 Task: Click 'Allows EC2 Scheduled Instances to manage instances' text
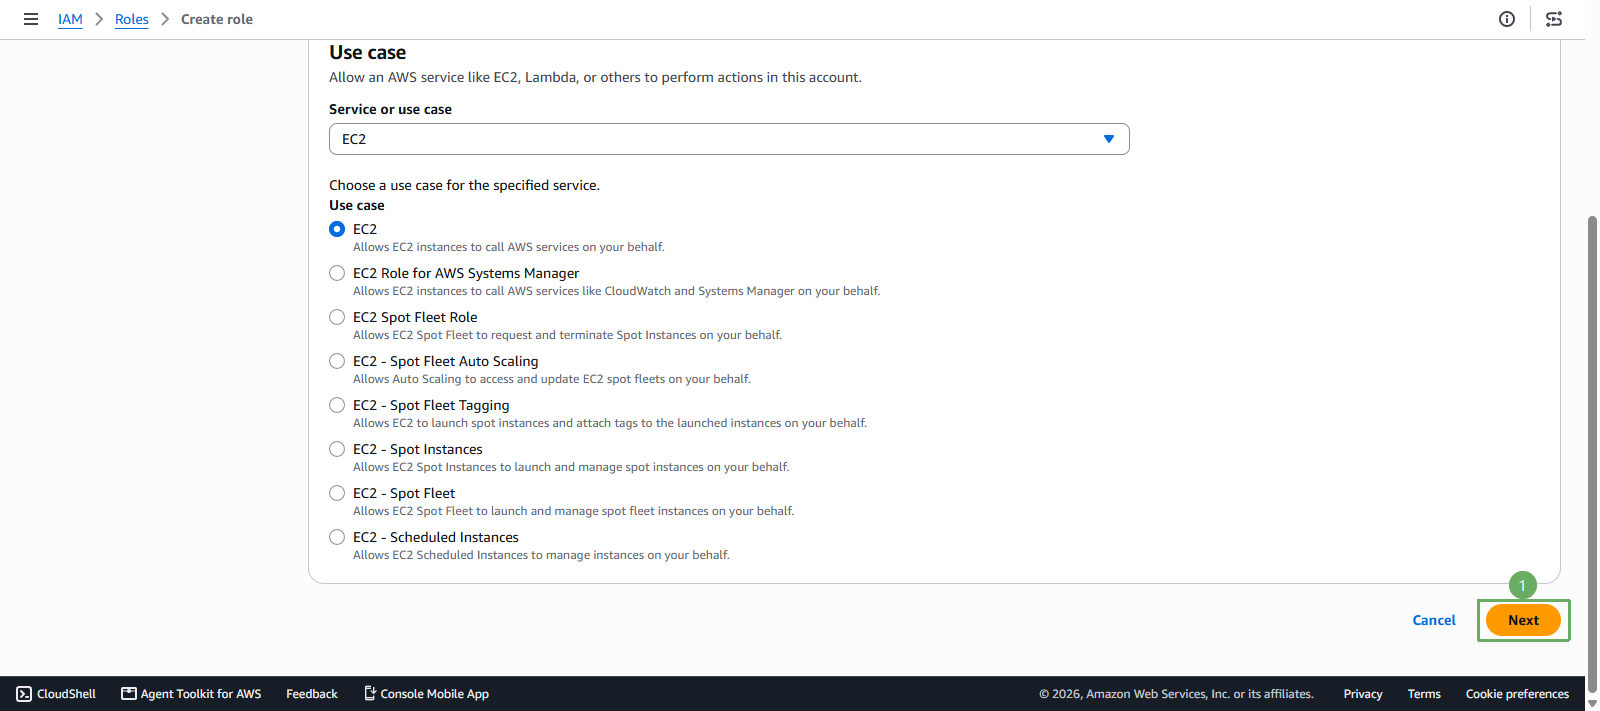(541, 555)
